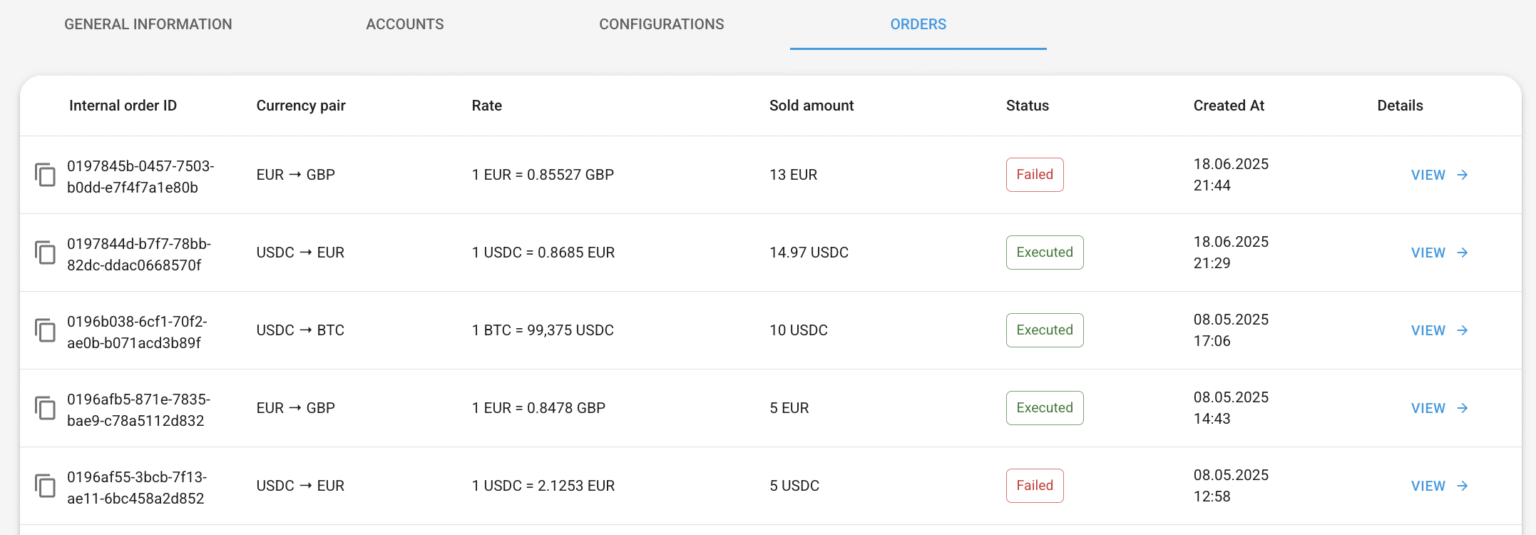Click the Executed badge on the 14.97 USDC order

[x=1044, y=253]
